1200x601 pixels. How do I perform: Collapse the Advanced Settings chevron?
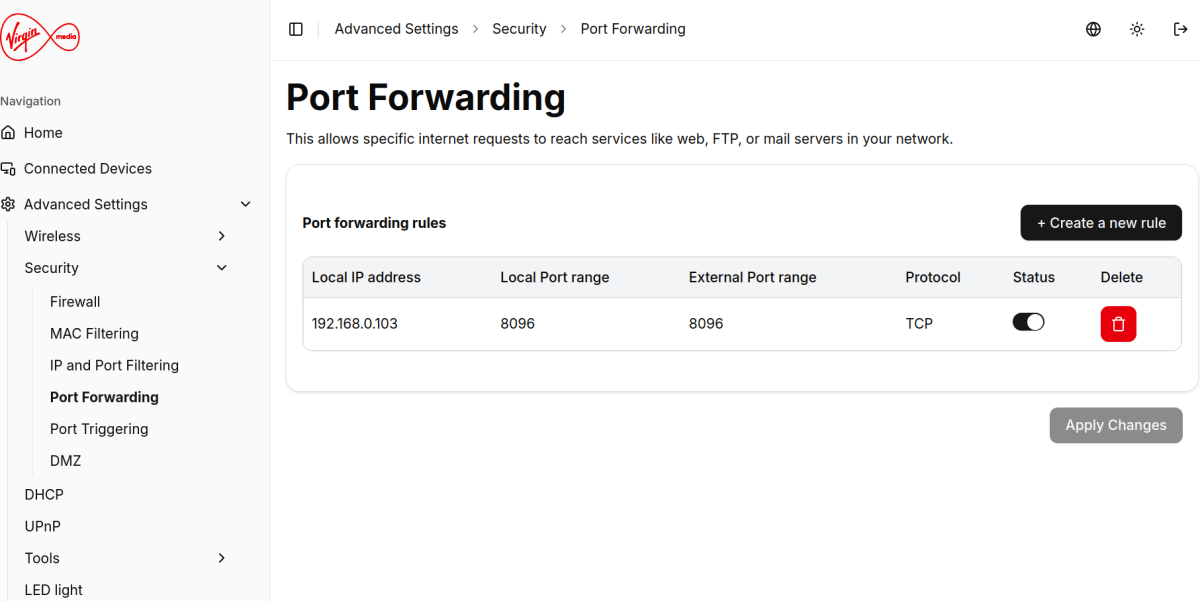[246, 204]
